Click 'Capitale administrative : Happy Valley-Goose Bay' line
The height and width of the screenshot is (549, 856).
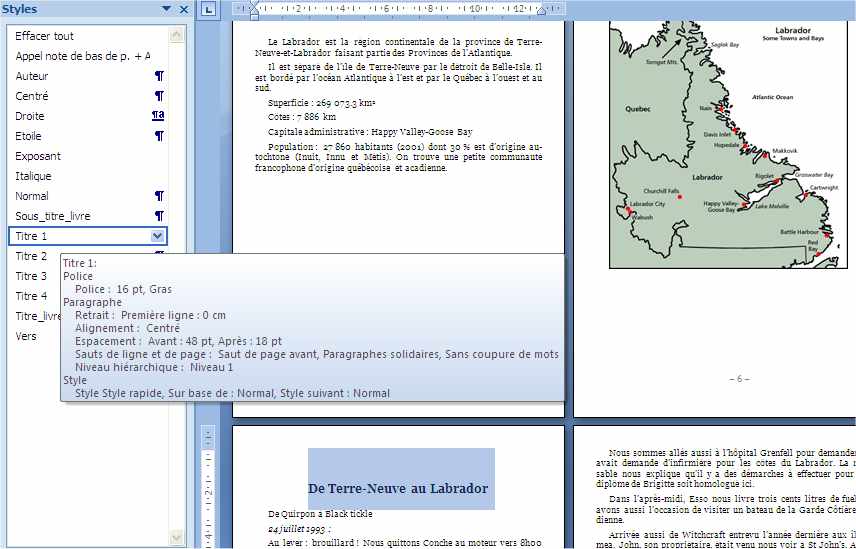click(370, 132)
